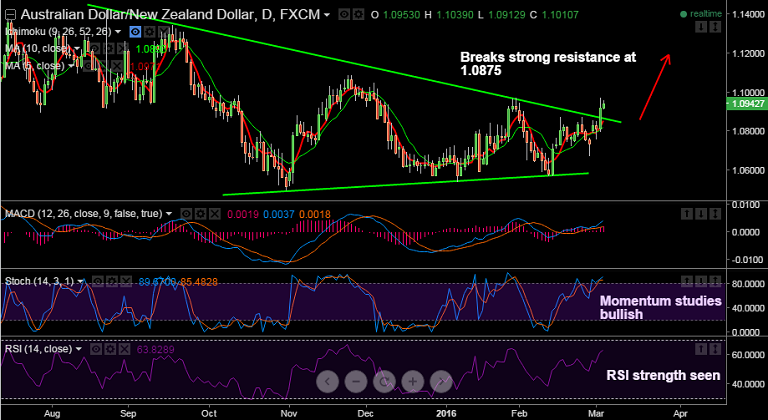Remove the Stoch indicator with its X
The height and width of the screenshot is (420, 768).
(126, 281)
